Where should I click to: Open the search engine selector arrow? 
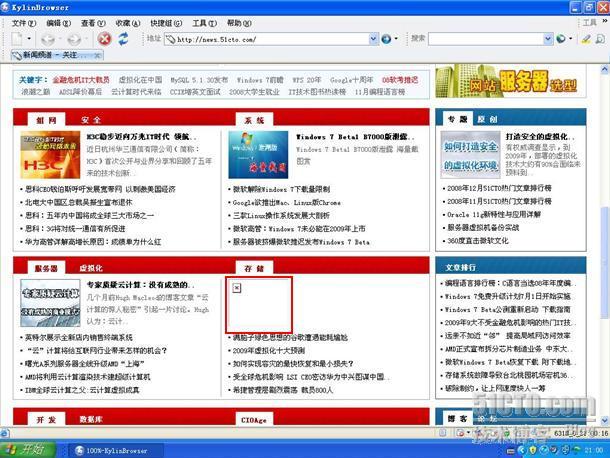point(570,39)
